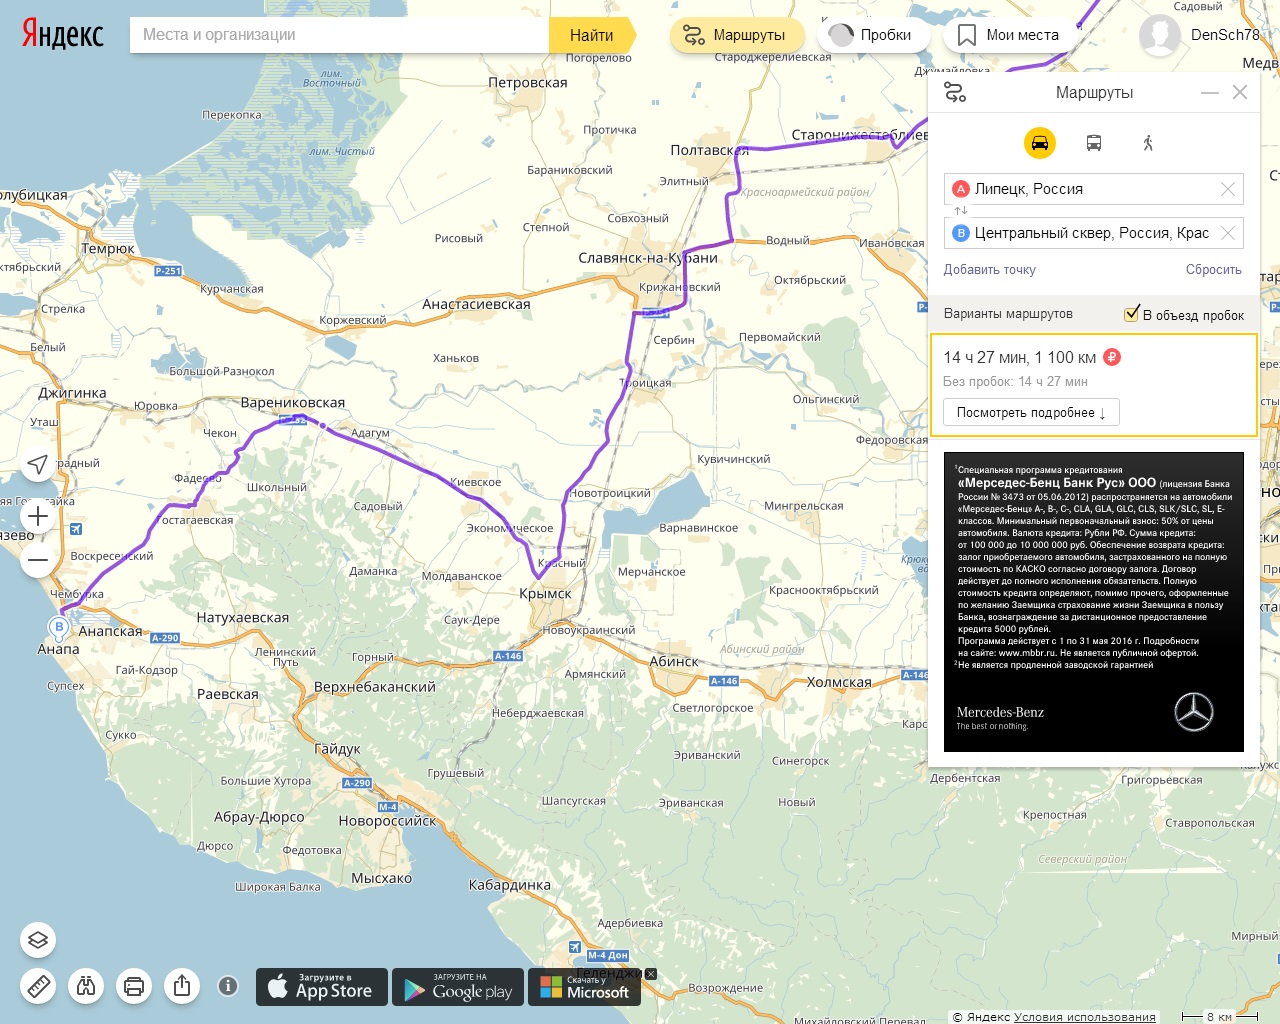Click the yellow Найти search button
Screen dimensions: 1280x1024
pos(592,35)
